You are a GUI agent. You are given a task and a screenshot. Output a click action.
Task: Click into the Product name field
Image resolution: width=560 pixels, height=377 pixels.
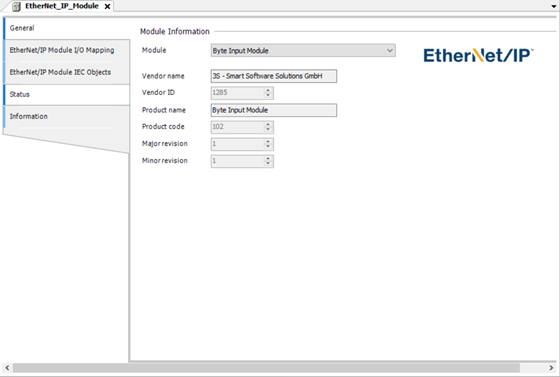pyautogui.click(x=274, y=110)
